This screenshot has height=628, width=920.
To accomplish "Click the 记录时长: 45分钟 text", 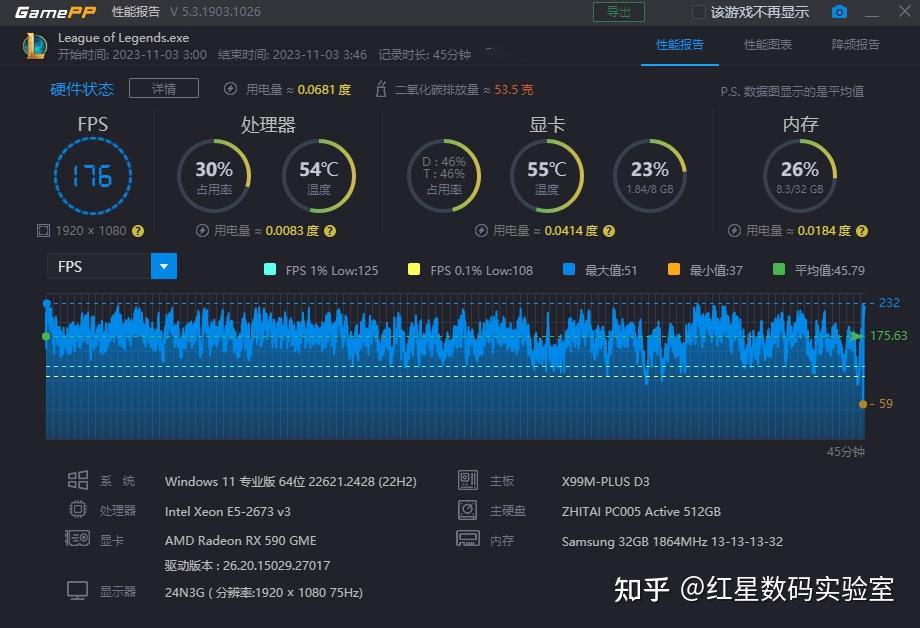I will [x=424, y=55].
